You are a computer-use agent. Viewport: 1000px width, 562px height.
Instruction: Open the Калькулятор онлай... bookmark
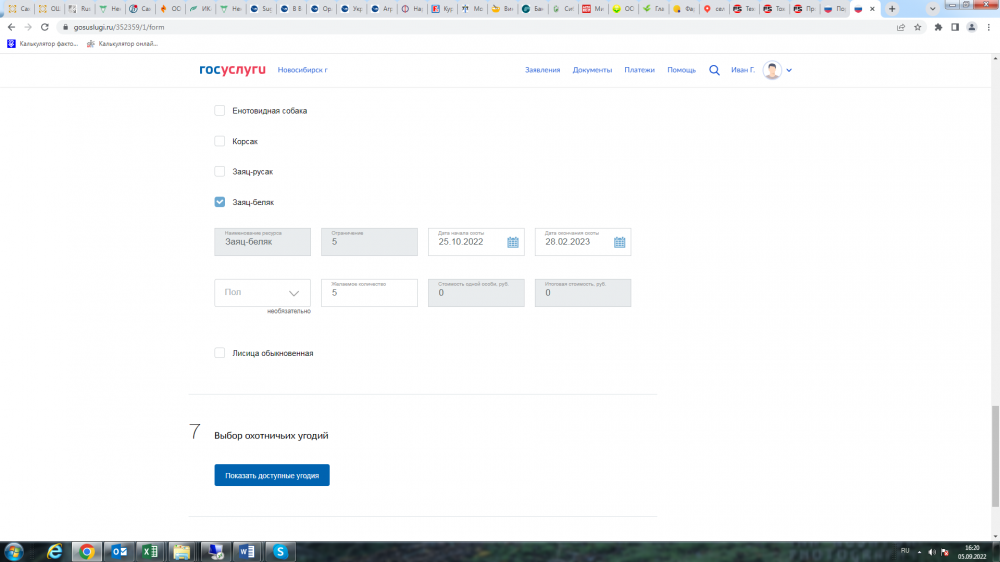[x=122, y=44]
